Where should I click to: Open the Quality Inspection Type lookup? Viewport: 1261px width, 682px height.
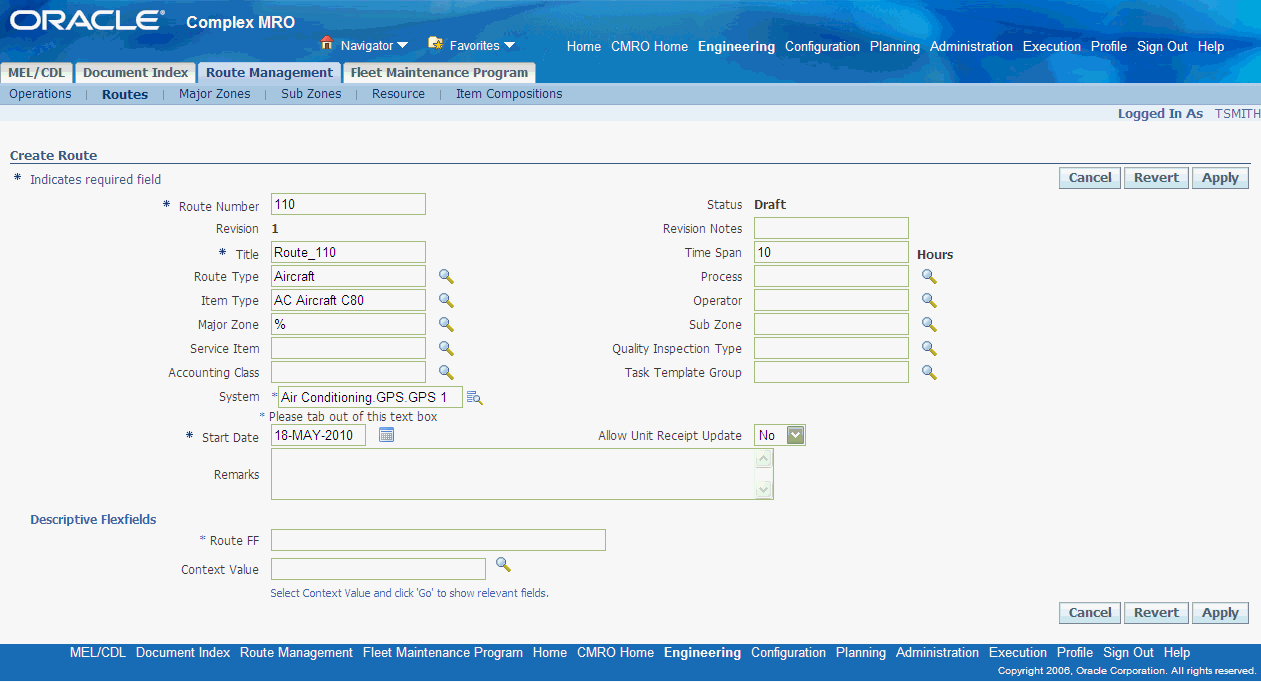pyautogui.click(x=929, y=349)
